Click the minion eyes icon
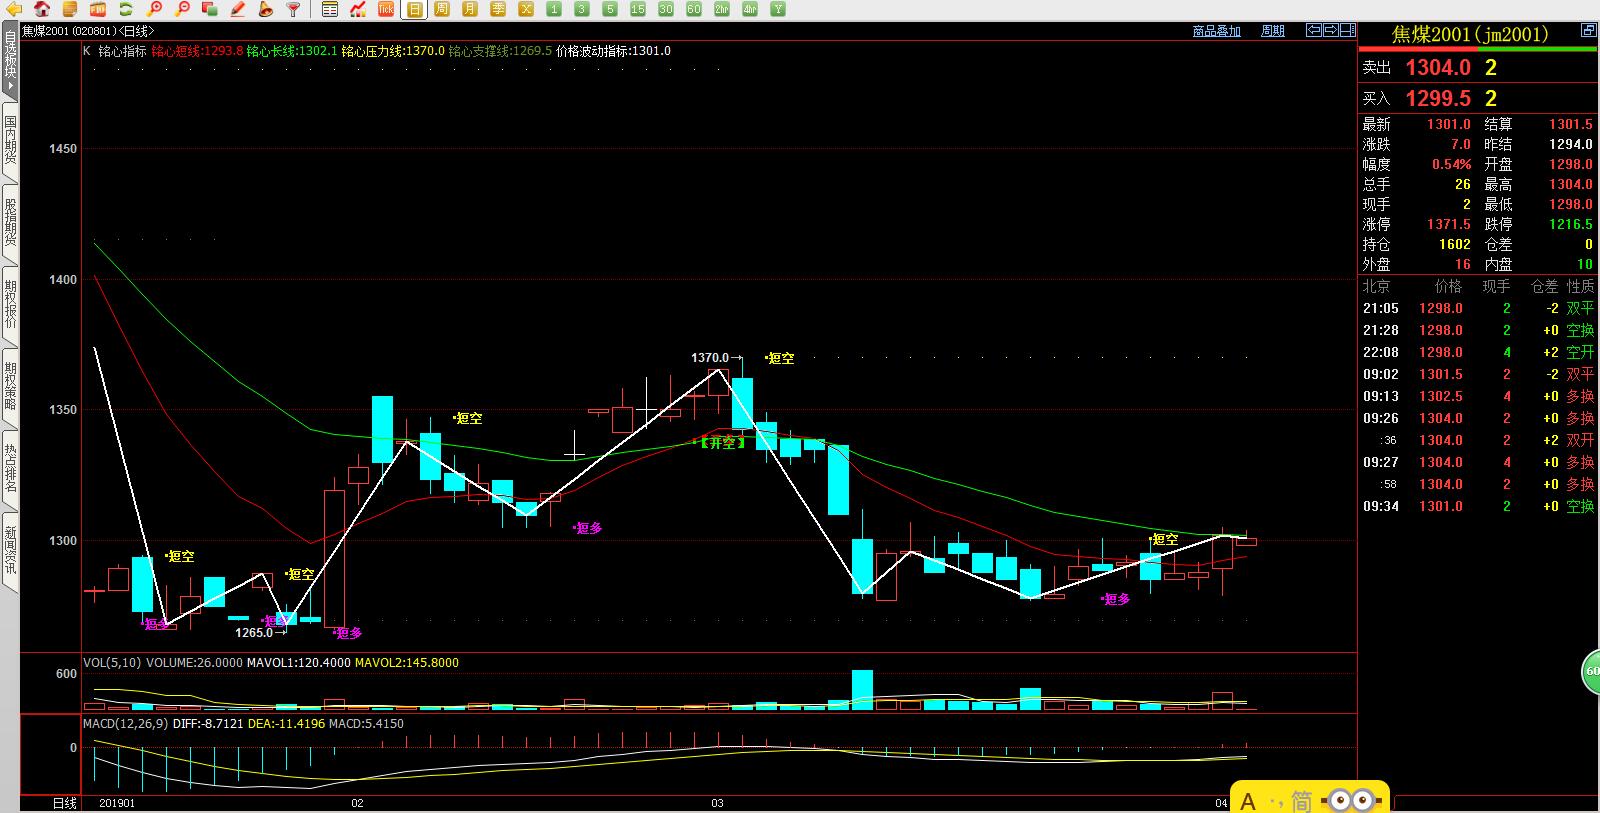This screenshot has width=1600, height=813. [x=1351, y=800]
